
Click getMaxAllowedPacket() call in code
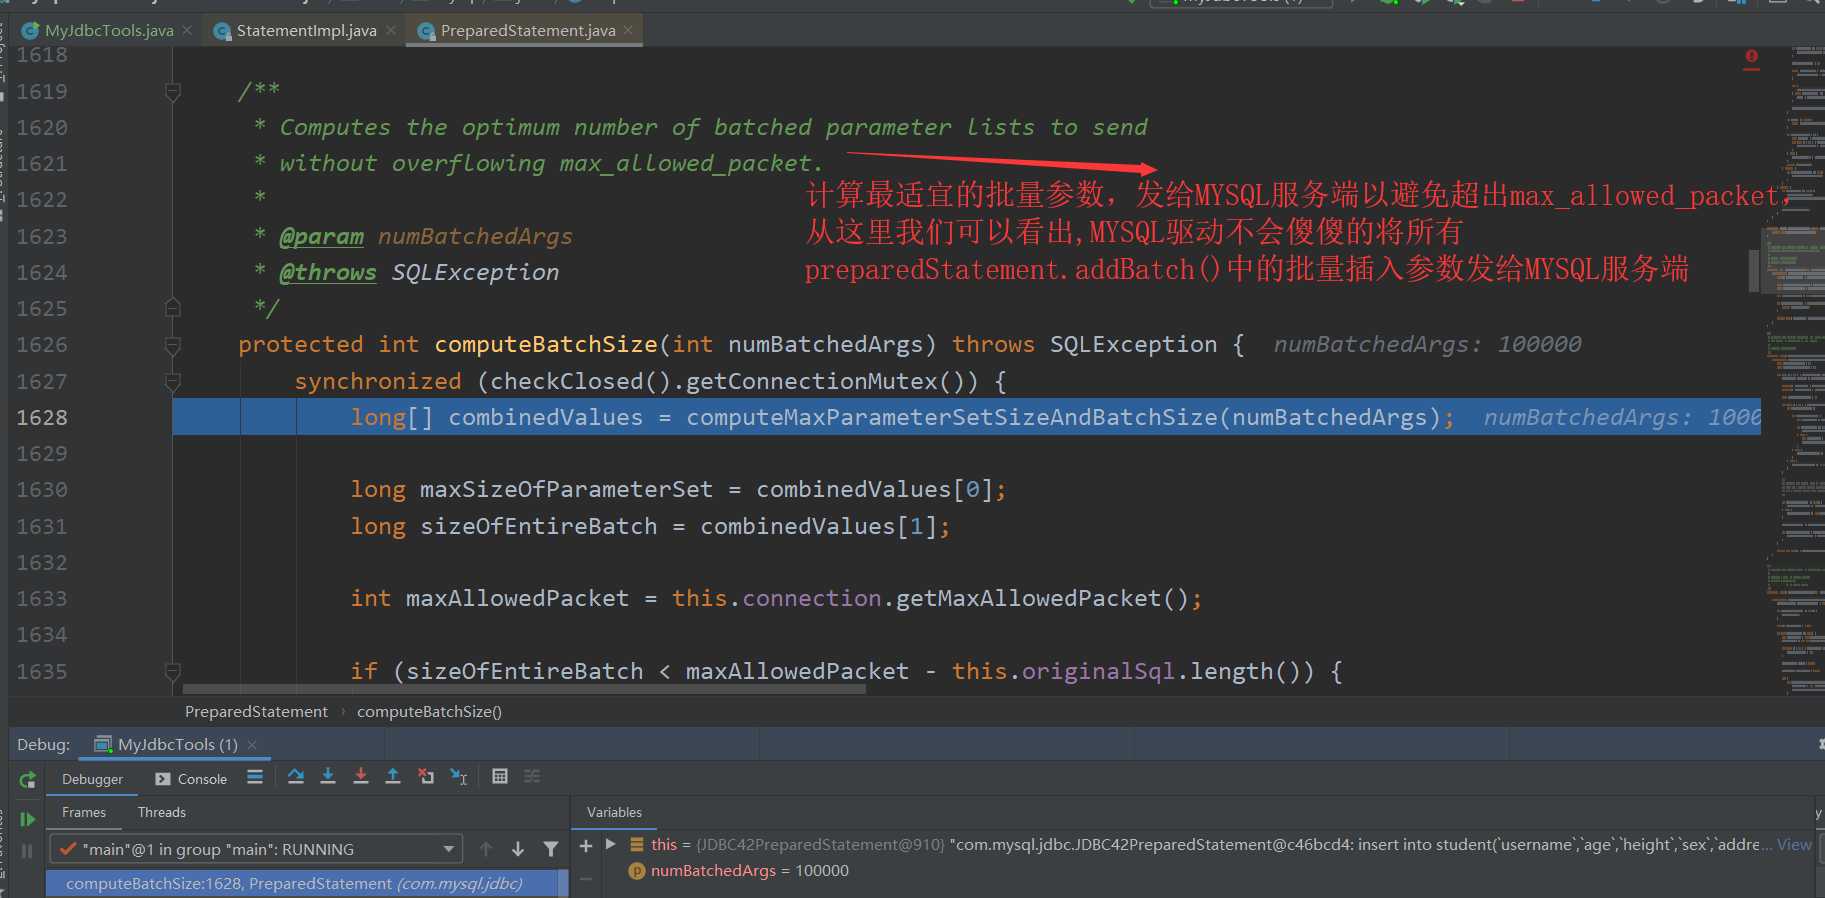[1041, 599]
